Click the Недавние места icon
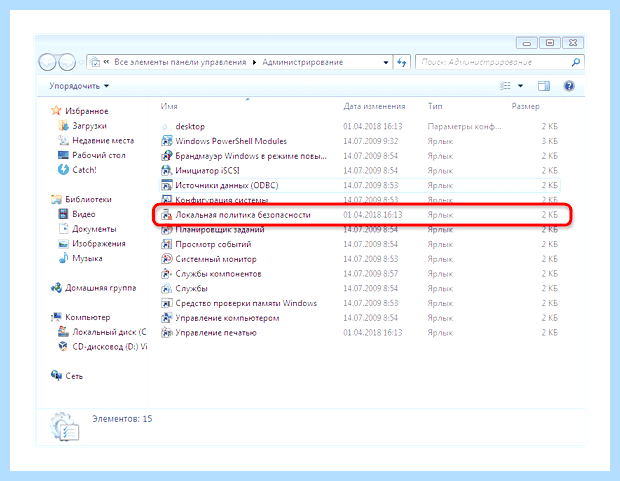The image size is (620, 481). pyautogui.click(x=63, y=140)
